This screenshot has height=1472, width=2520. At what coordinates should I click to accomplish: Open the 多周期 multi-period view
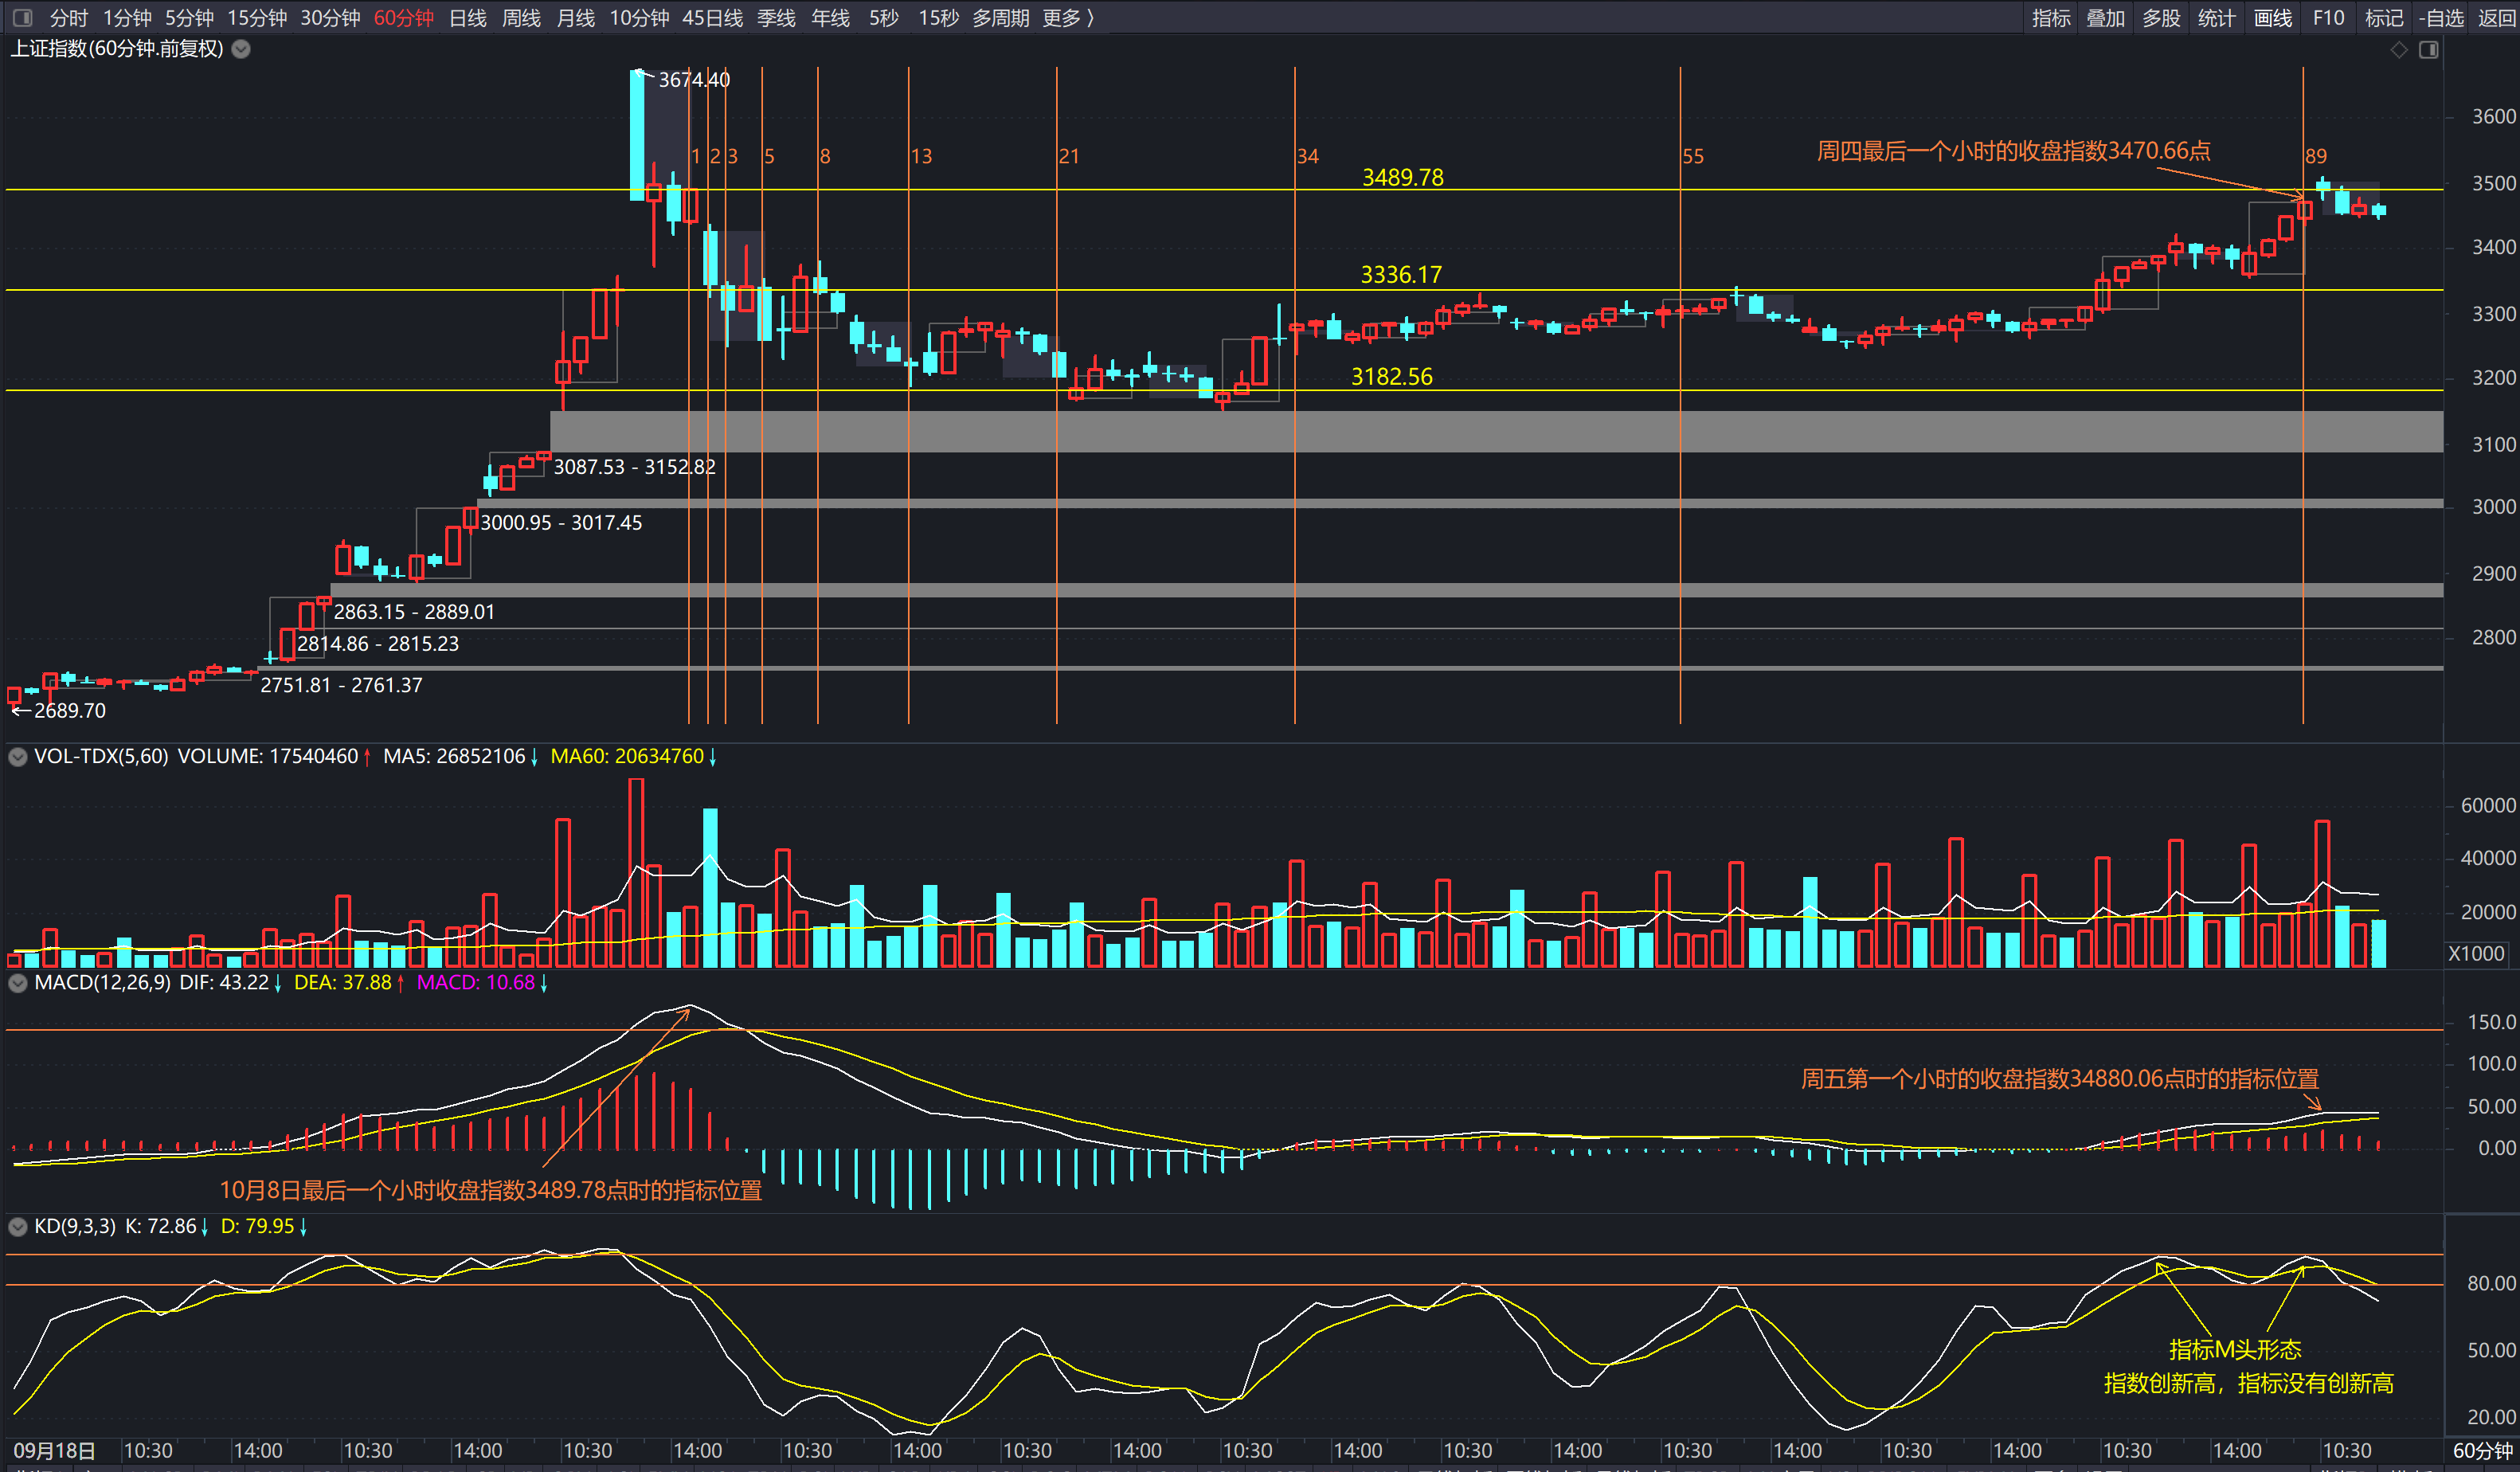tap(1000, 18)
